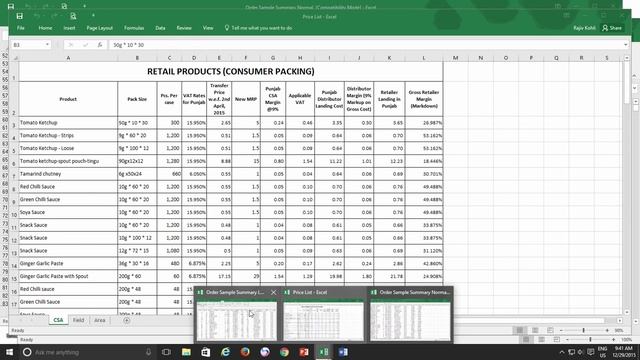Select the CSA sheet tab
640x360 pixels.
click(x=58, y=320)
